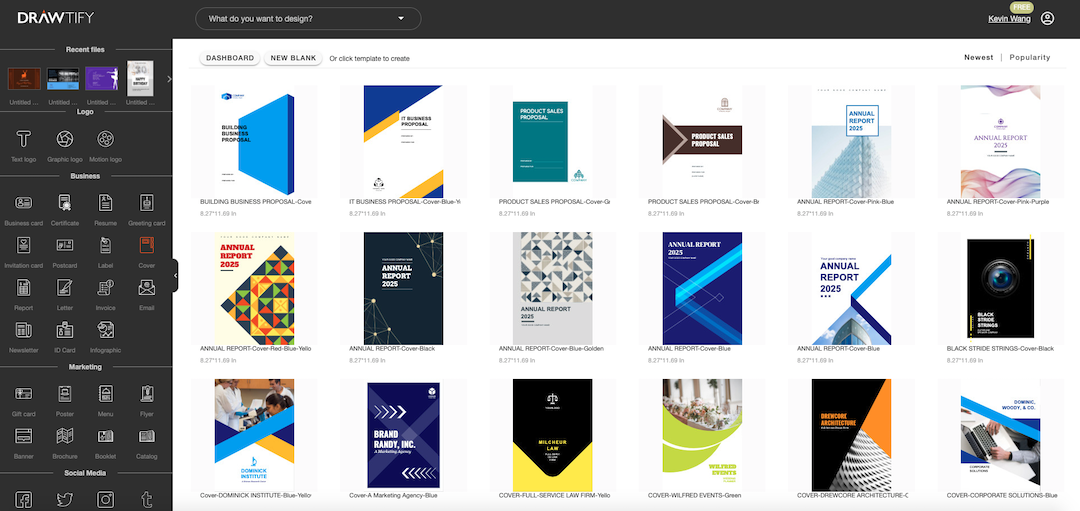Open the Text logo category

(x=23, y=138)
